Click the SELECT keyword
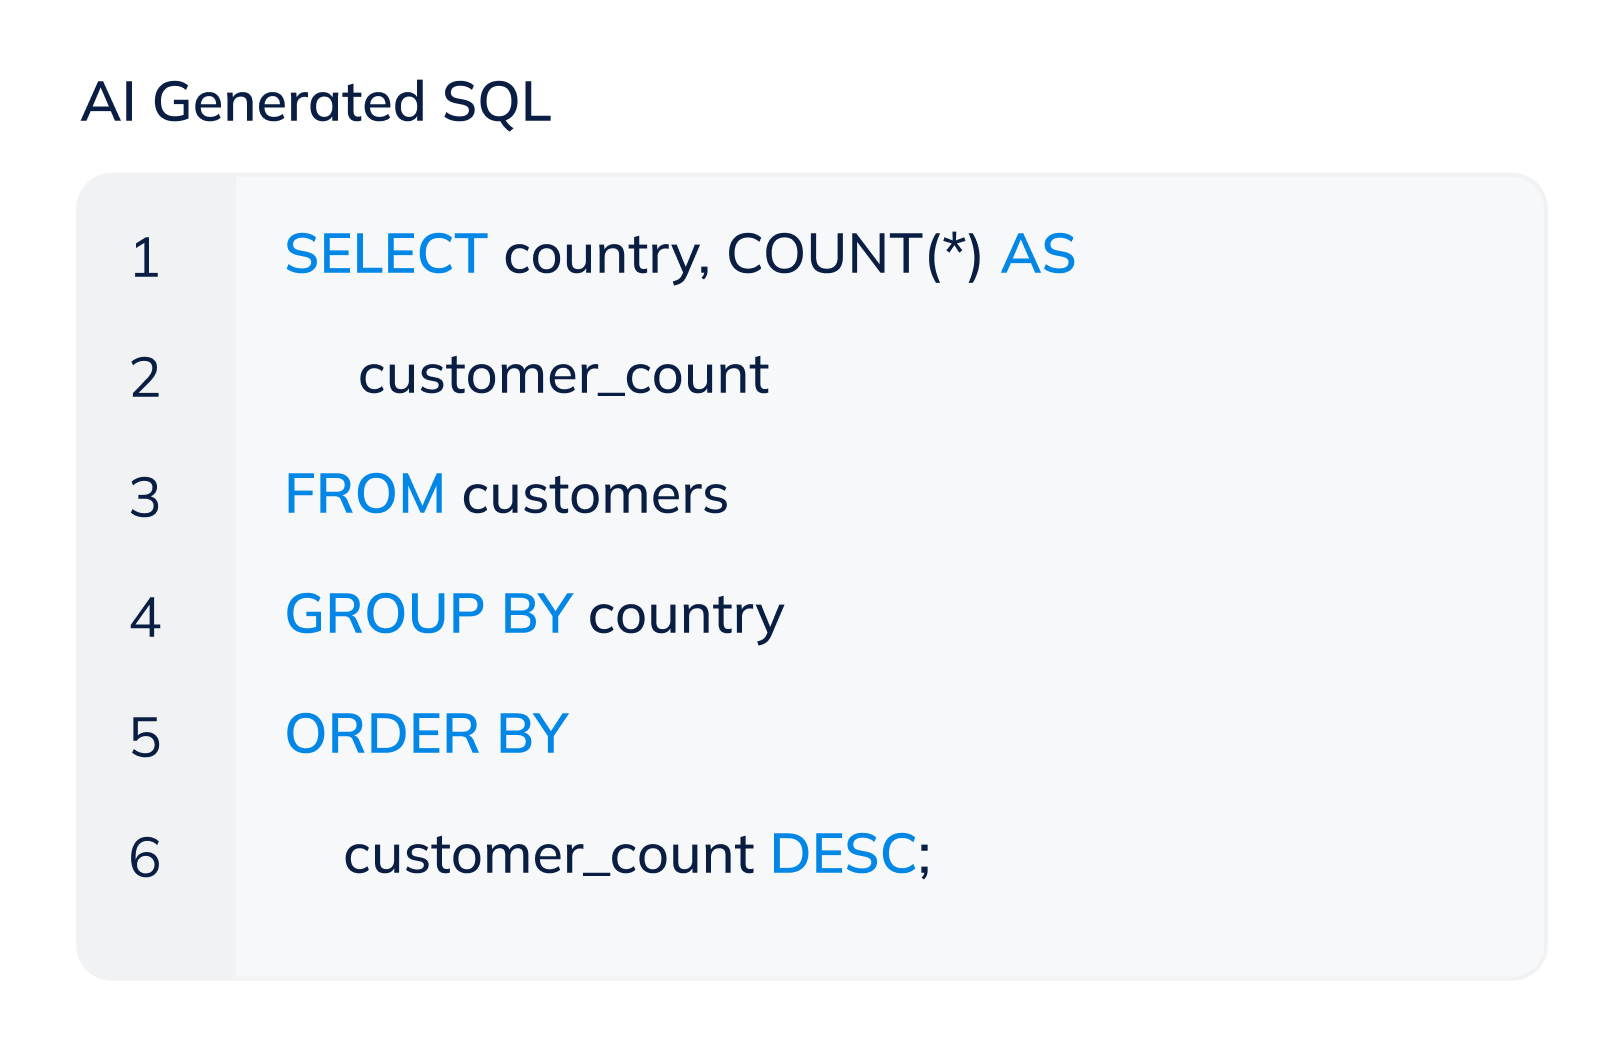Viewport: 1624px width, 1049px height. click(x=386, y=254)
